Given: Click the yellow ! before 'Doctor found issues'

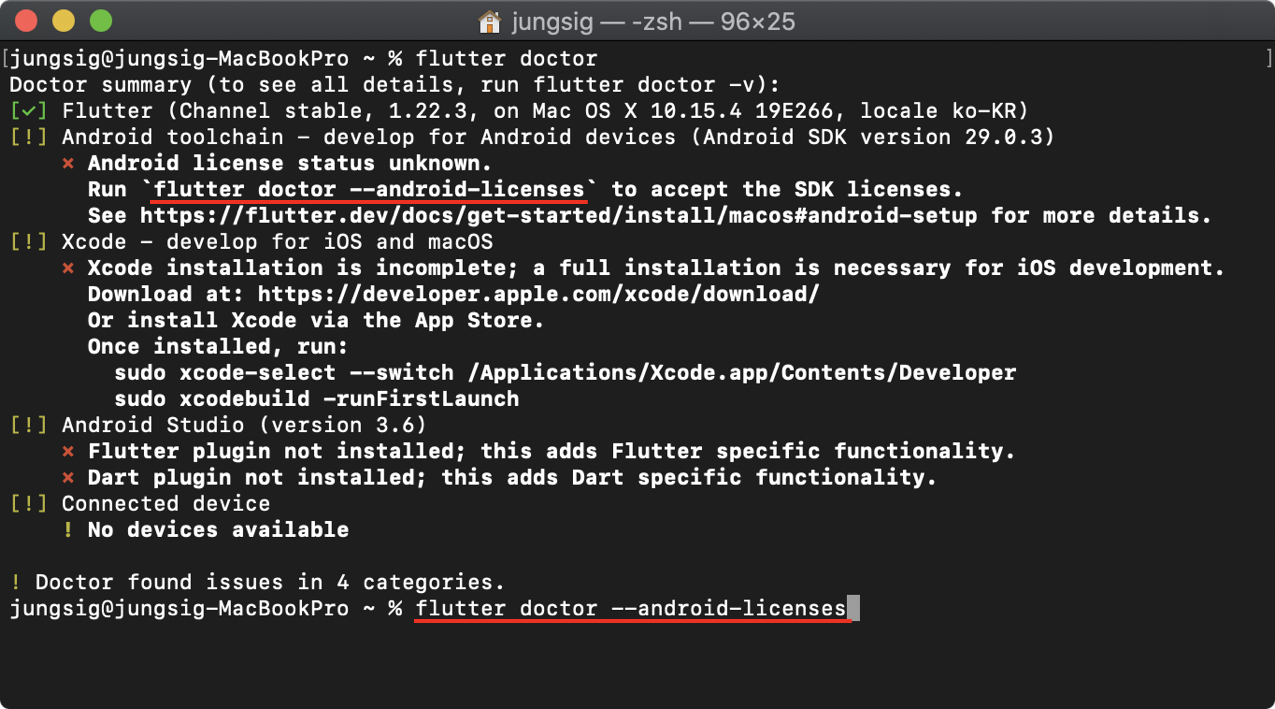Looking at the screenshot, I should pyautogui.click(x=16, y=582).
